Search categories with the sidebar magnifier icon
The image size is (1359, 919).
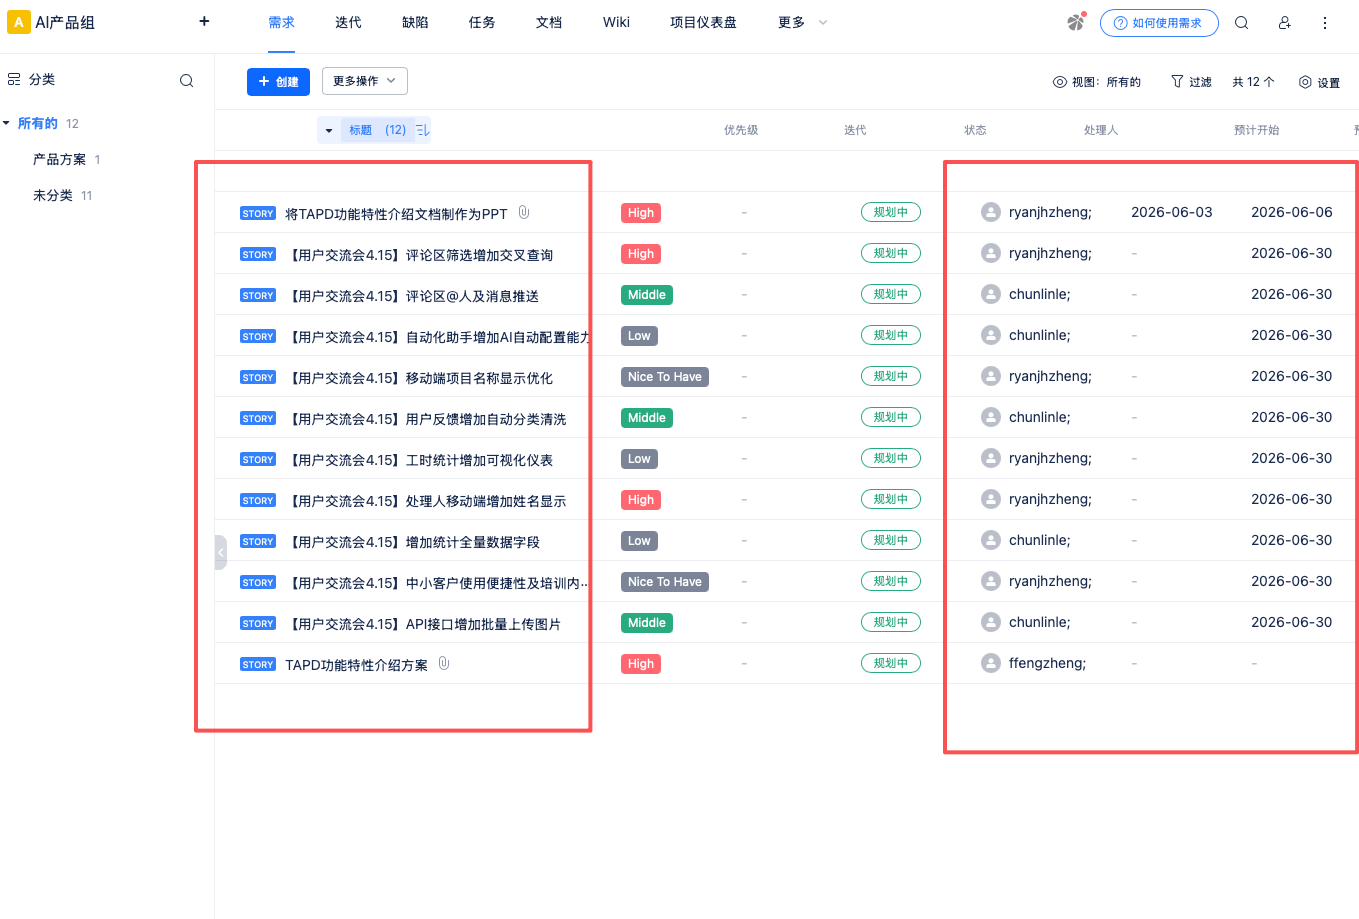click(x=186, y=81)
